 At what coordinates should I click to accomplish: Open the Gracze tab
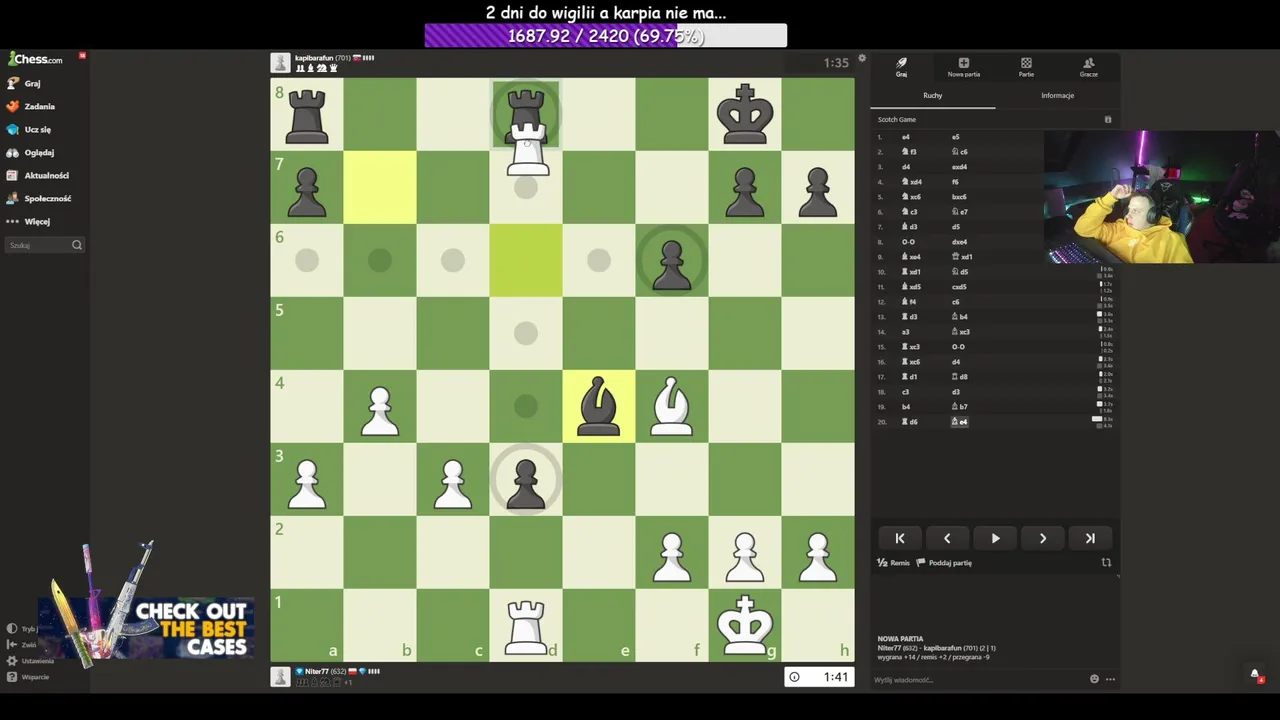[1089, 67]
